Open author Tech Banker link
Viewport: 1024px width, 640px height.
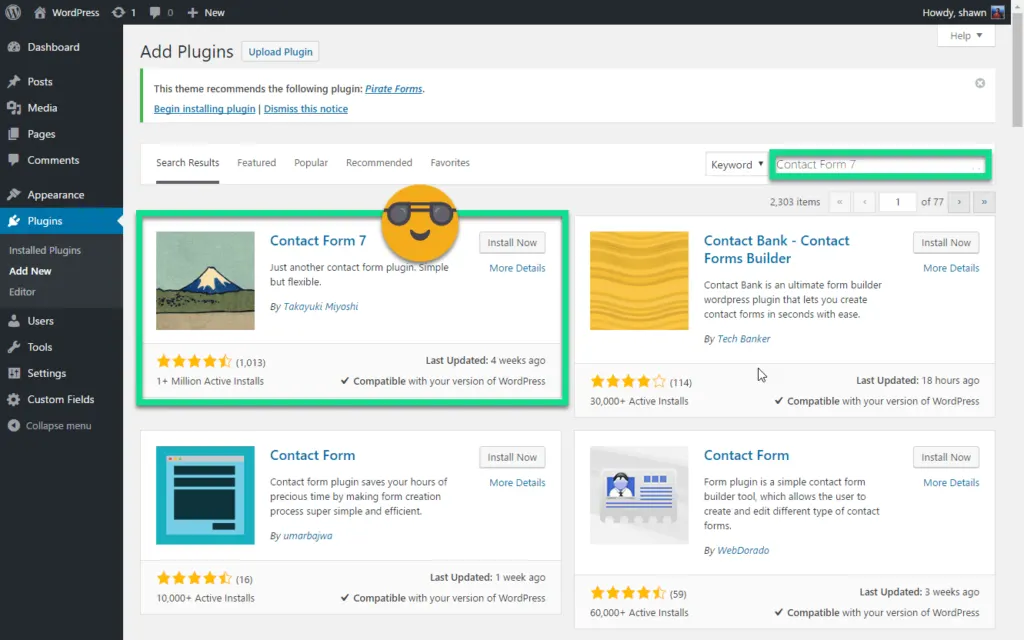tap(743, 339)
